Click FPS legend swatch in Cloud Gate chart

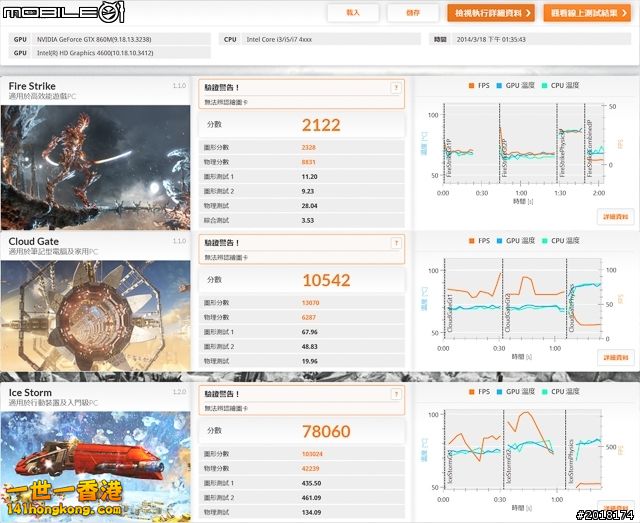pyautogui.click(x=471, y=241)
